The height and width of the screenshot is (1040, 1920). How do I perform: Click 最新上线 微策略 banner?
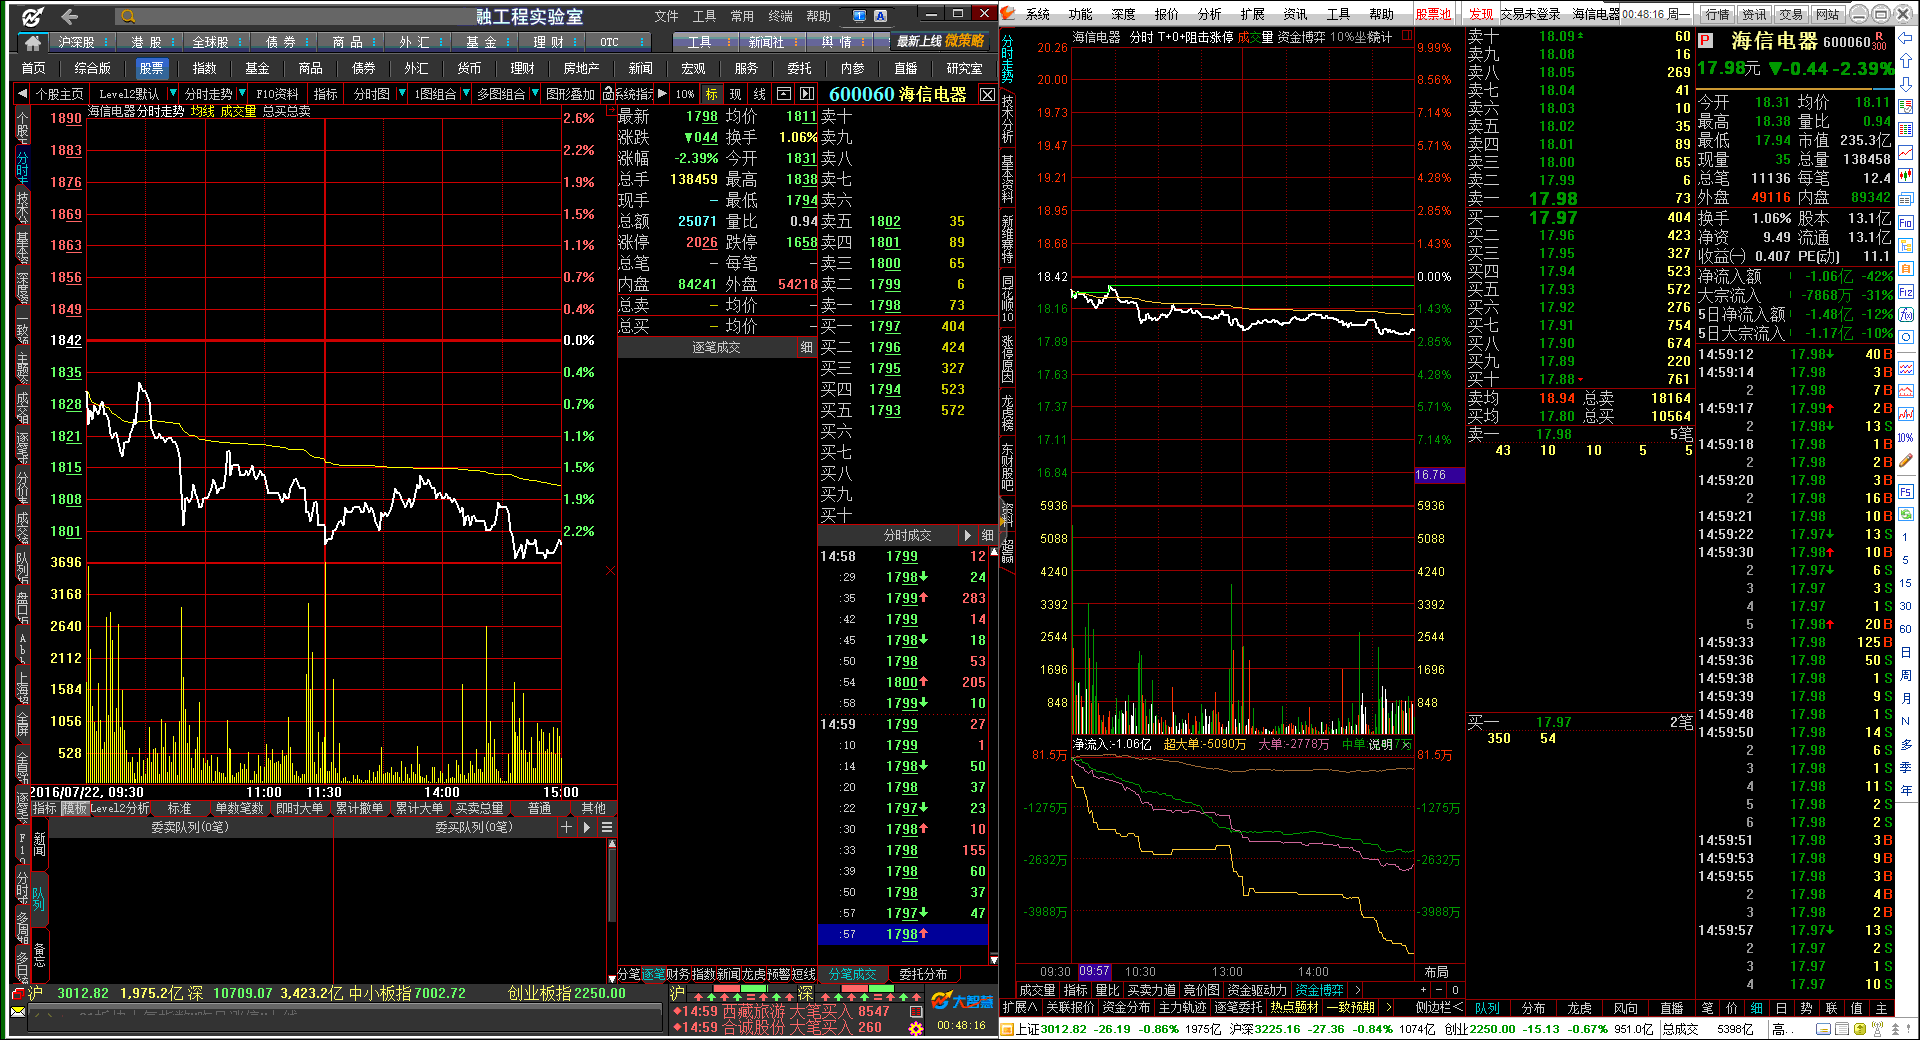[940, 41]
